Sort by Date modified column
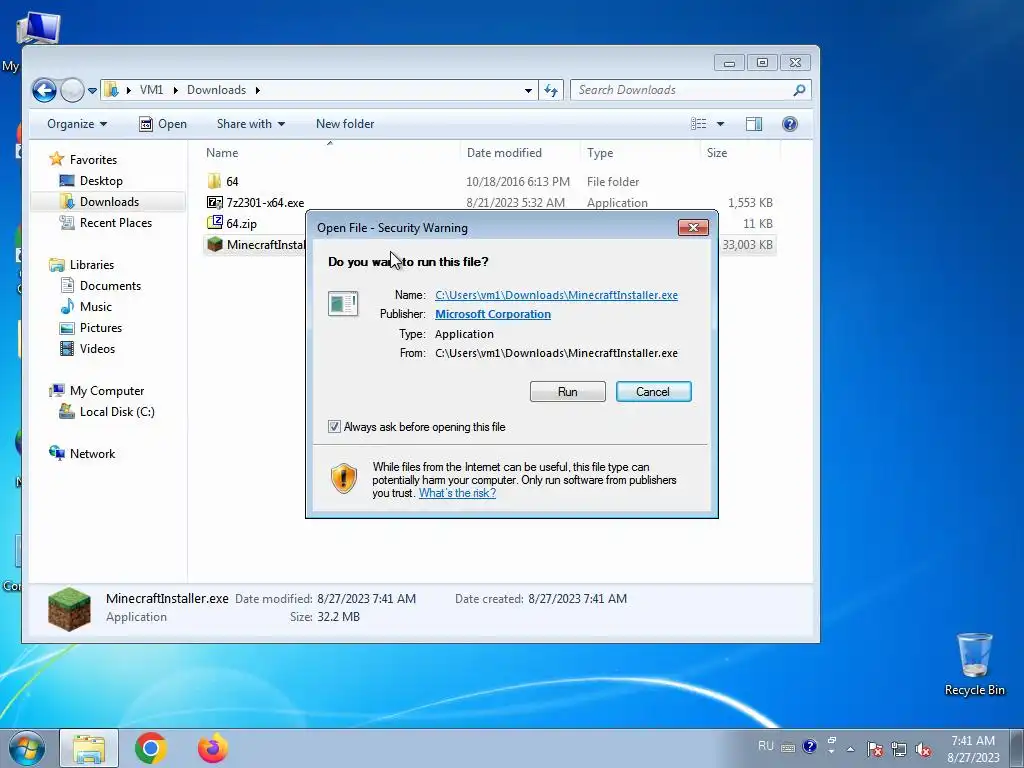 point(504,153)
